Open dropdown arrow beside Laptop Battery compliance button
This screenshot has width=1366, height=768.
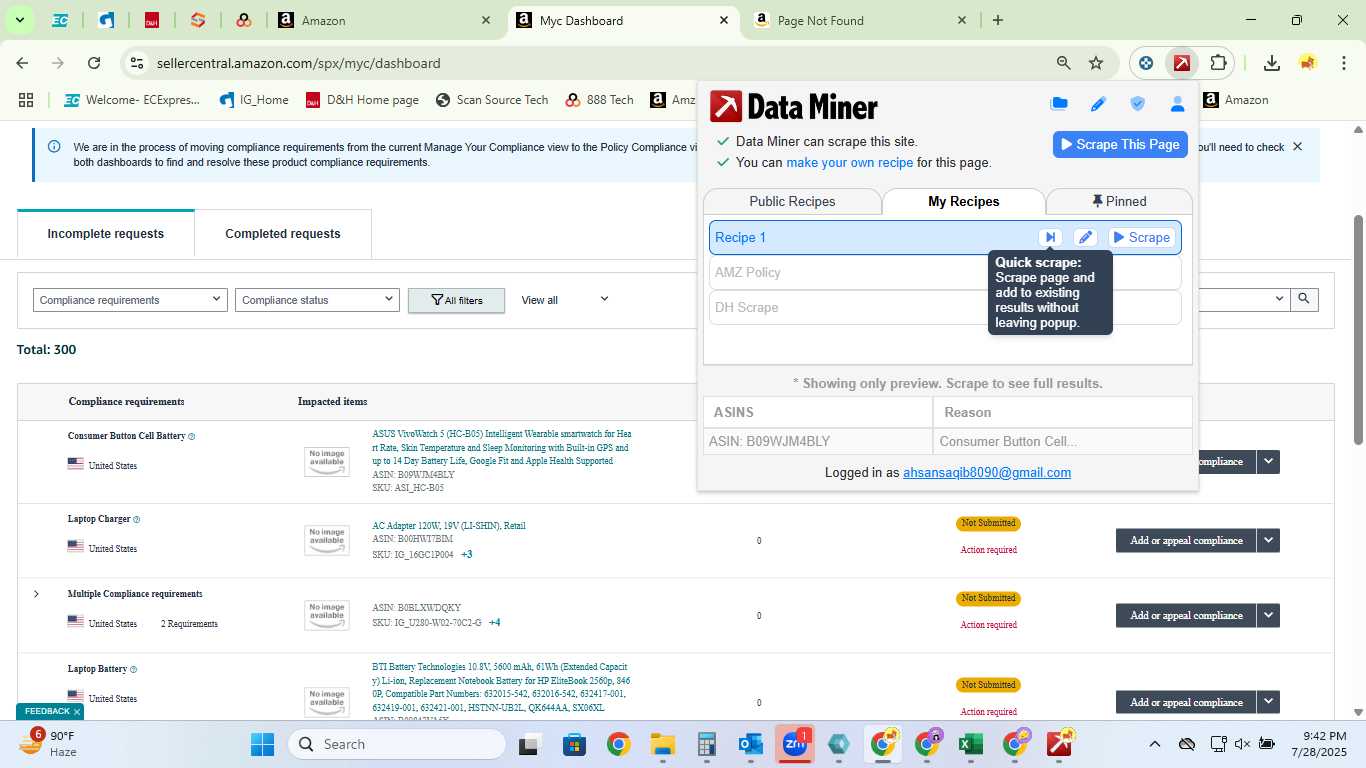(x=1269, y=702)
